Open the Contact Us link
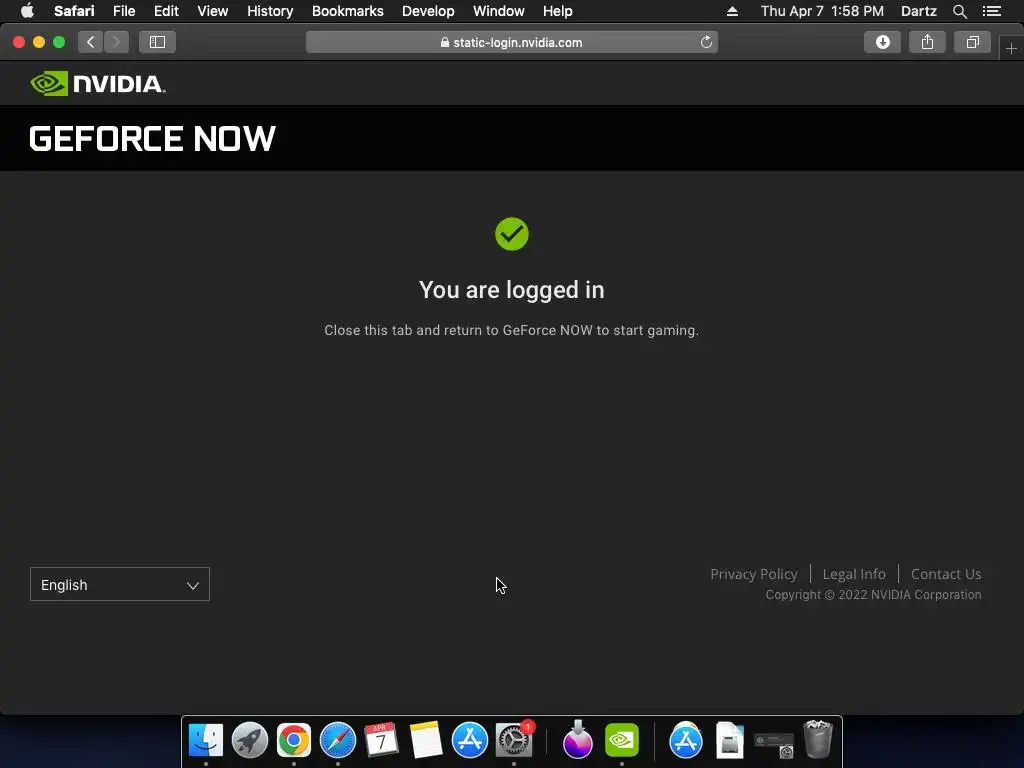Viewport: 1024px width, 768px height. 946,574
